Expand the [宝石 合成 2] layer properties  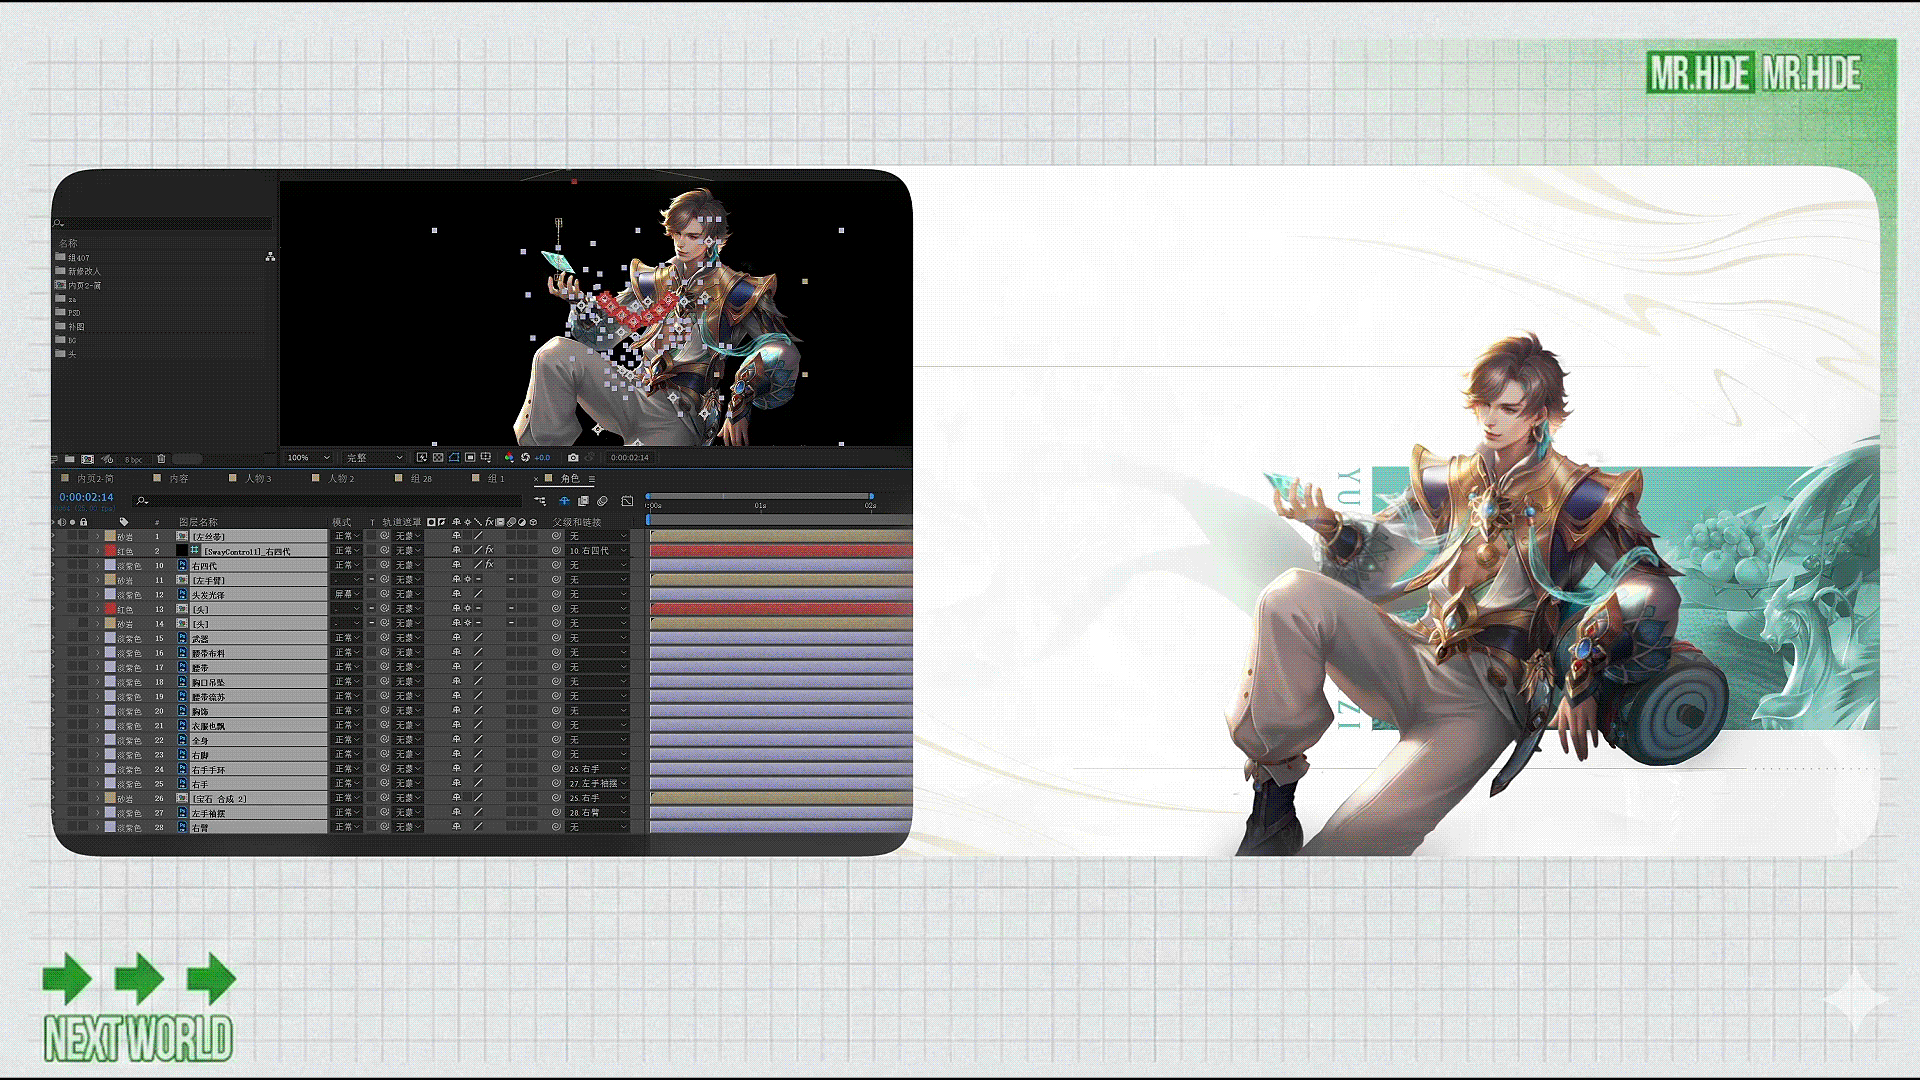pyautogui.click(x=98, y=798)
